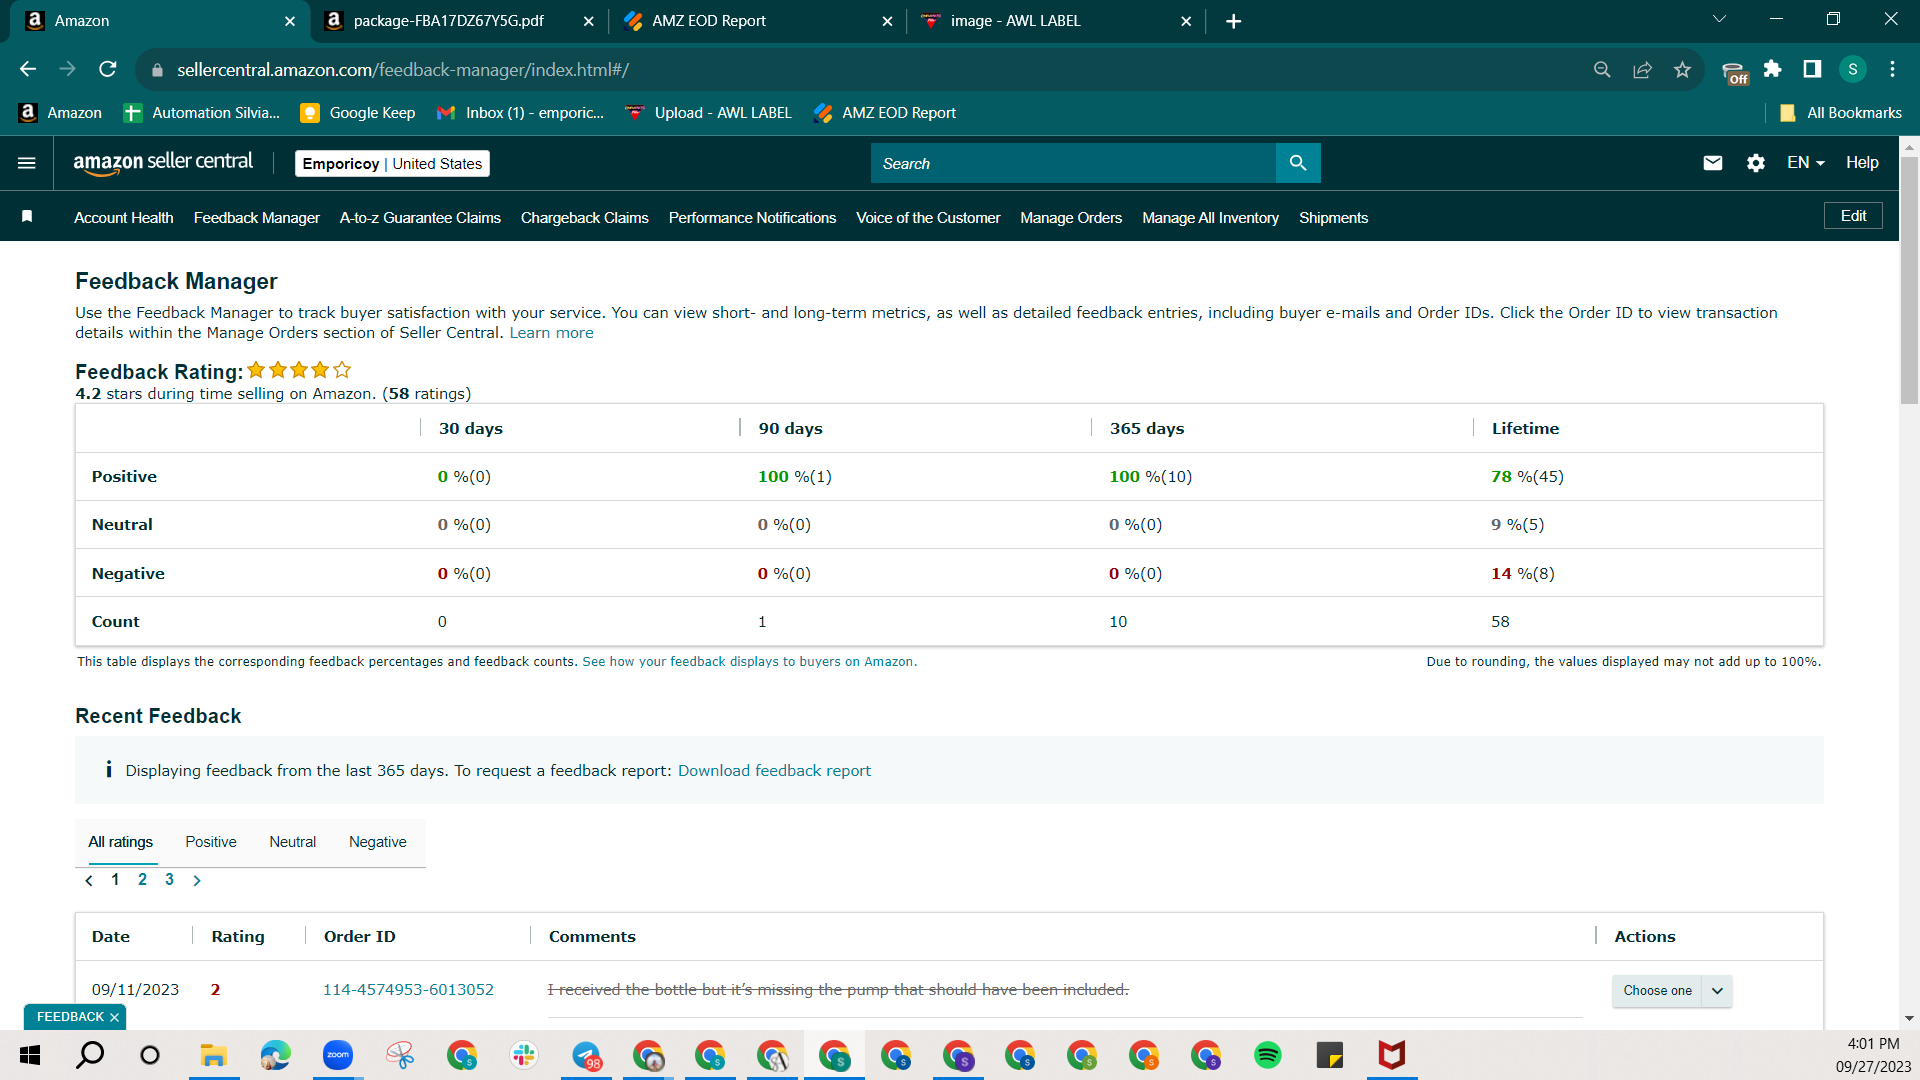Viewport: 1920px width, 1080px height.
Task: Open McAfee from the taskbar
Action: [1392, 1055]
